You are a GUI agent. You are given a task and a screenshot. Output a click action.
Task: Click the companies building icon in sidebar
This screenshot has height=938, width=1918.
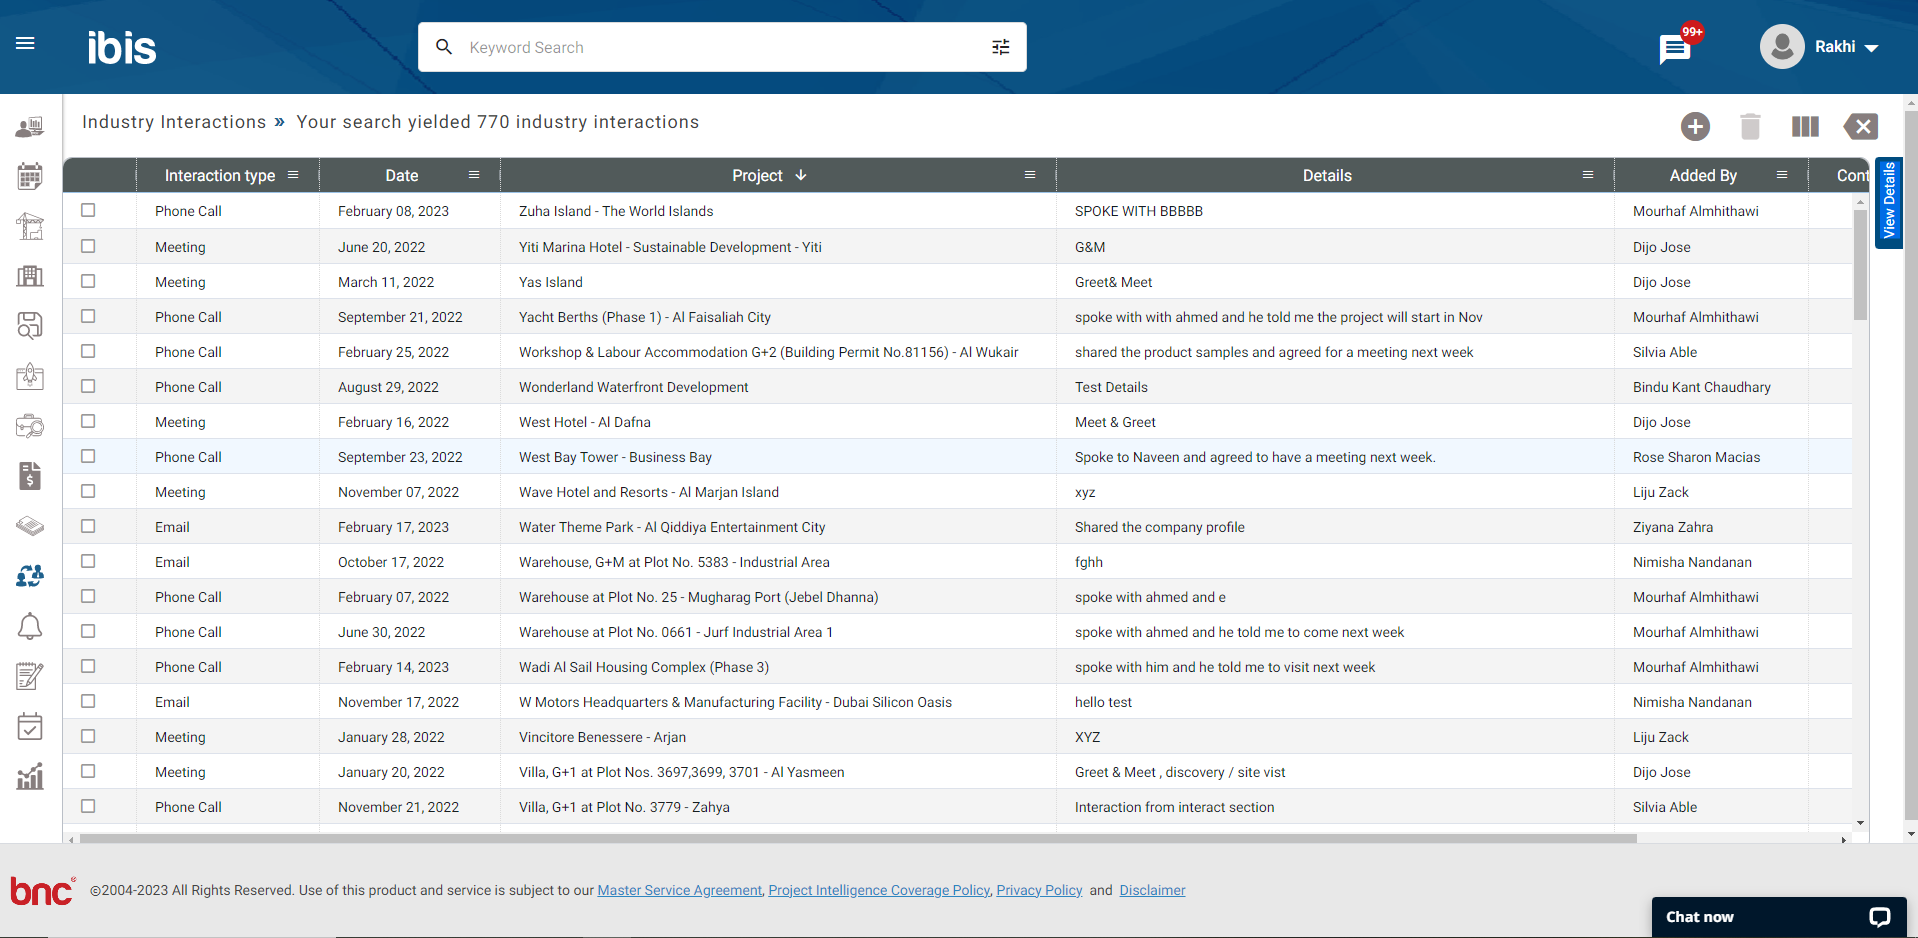tap(29, 276)
